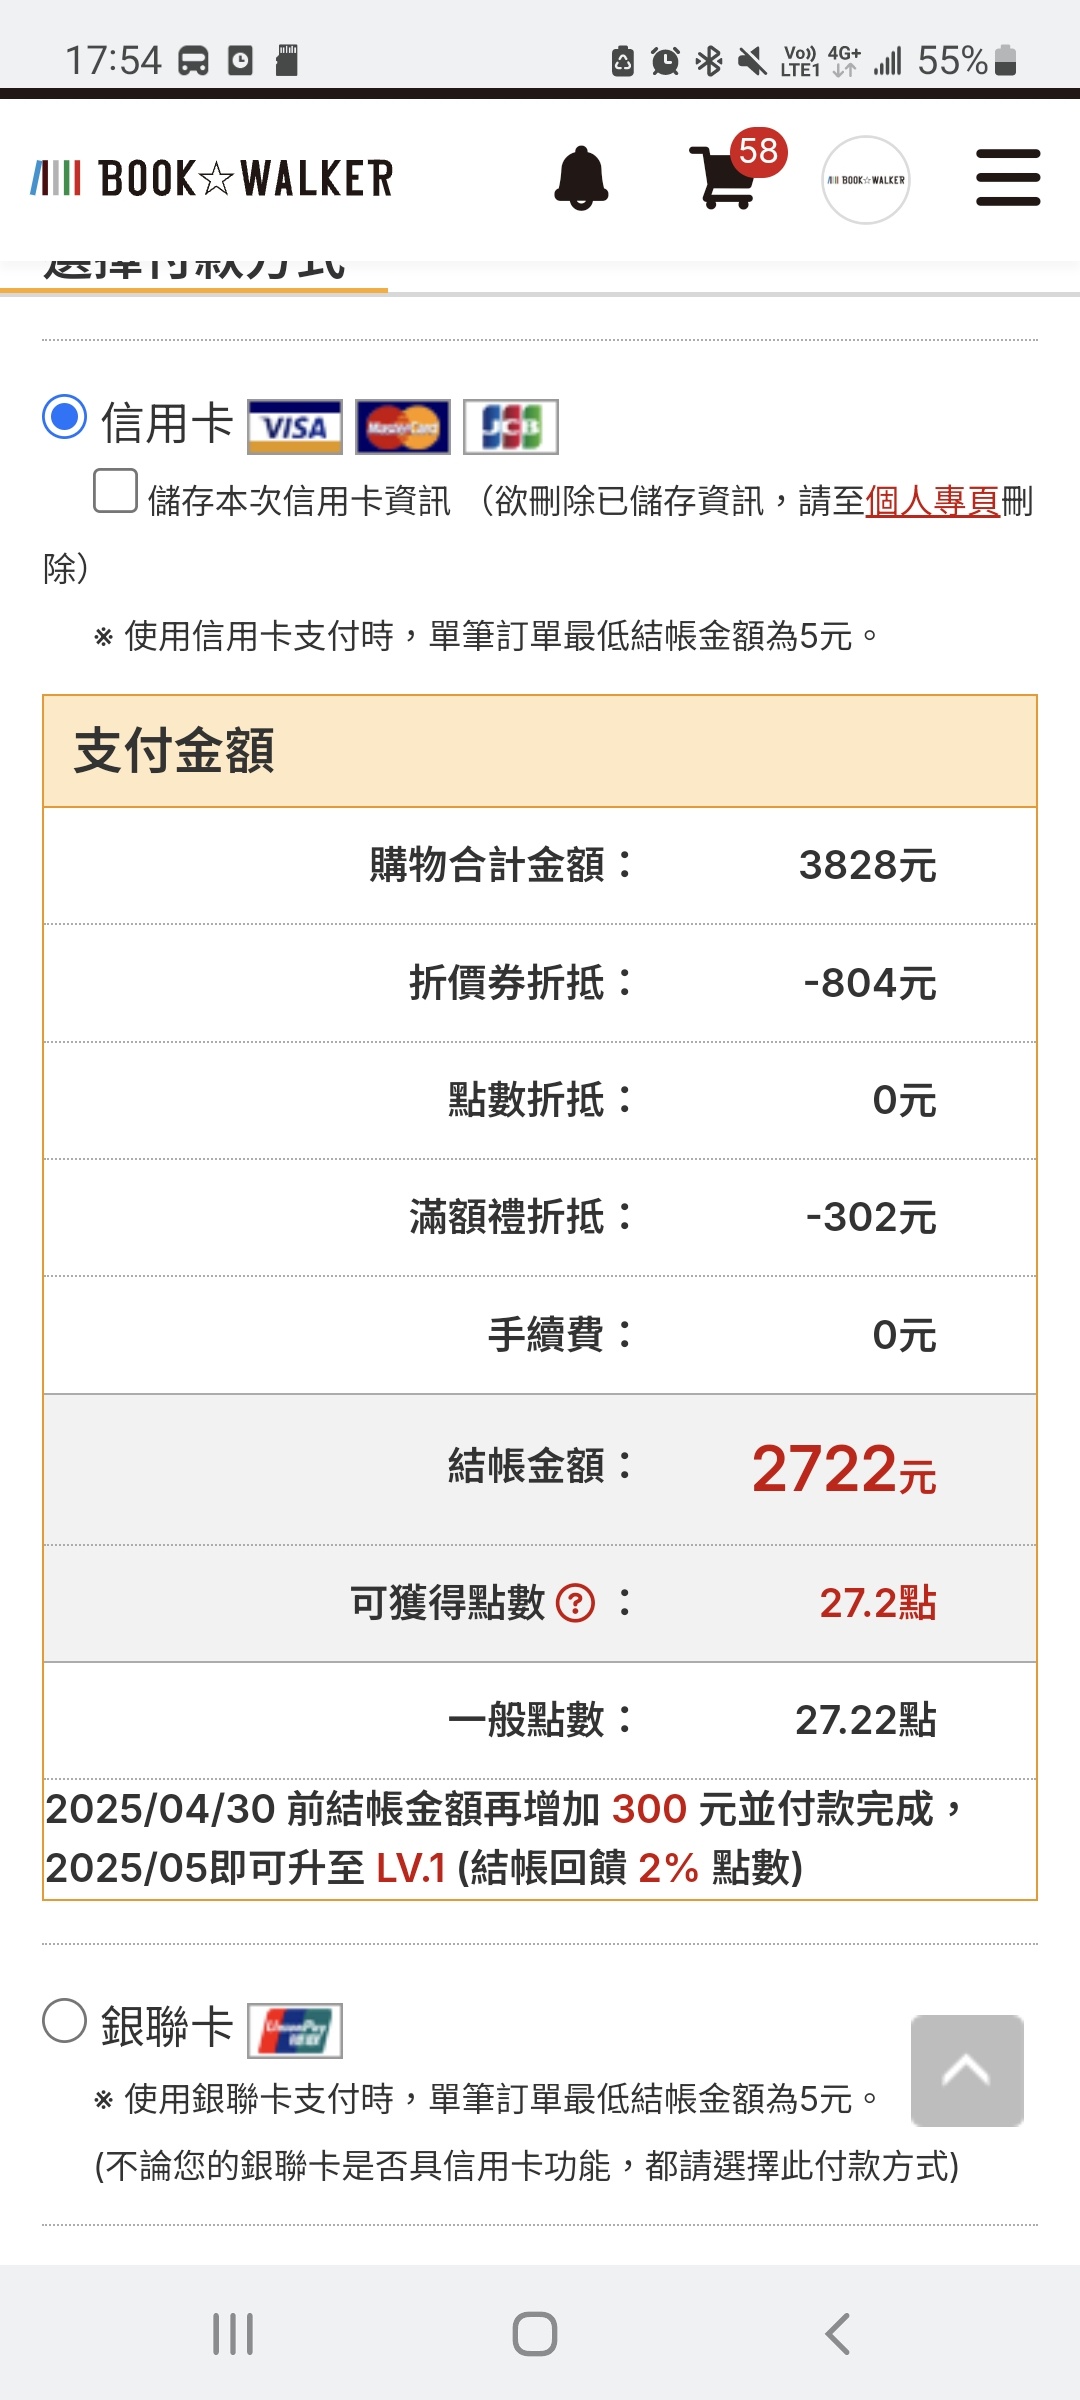This screenshot has width=1080, height=2400.
Task: Tap Android back navigation button
Action: (838, 2335)
